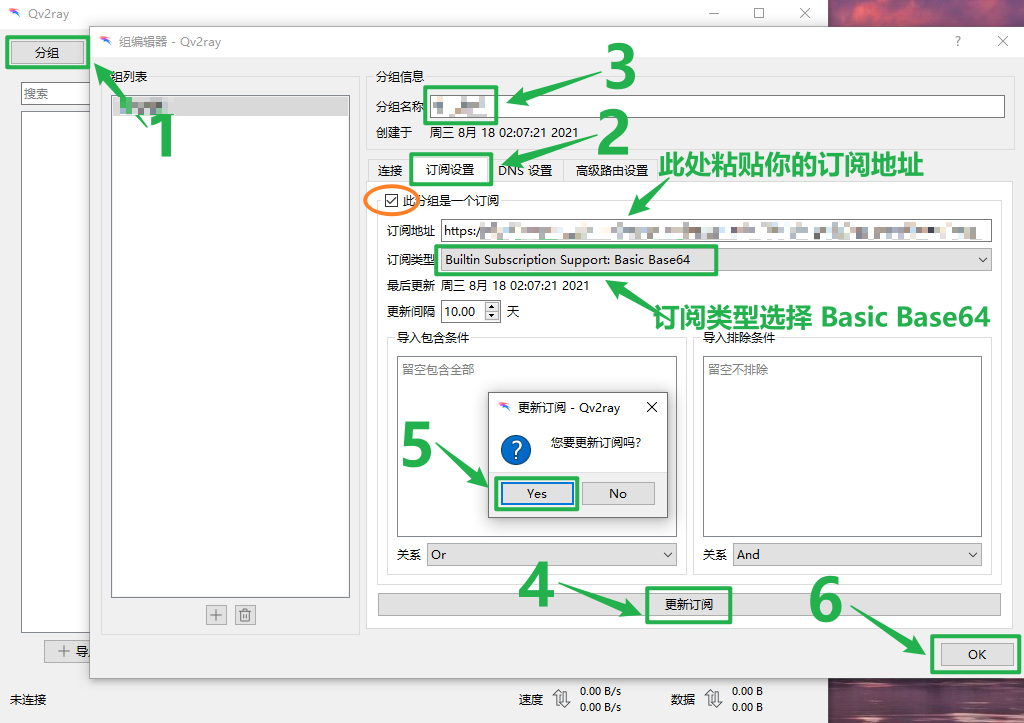
Task: Close the update subscription popup with X
Action: point(652,408)
